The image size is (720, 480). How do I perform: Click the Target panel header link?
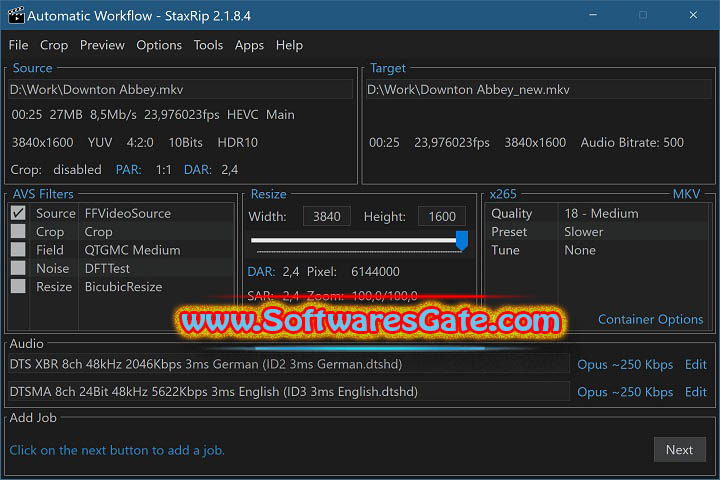(388, 68)
